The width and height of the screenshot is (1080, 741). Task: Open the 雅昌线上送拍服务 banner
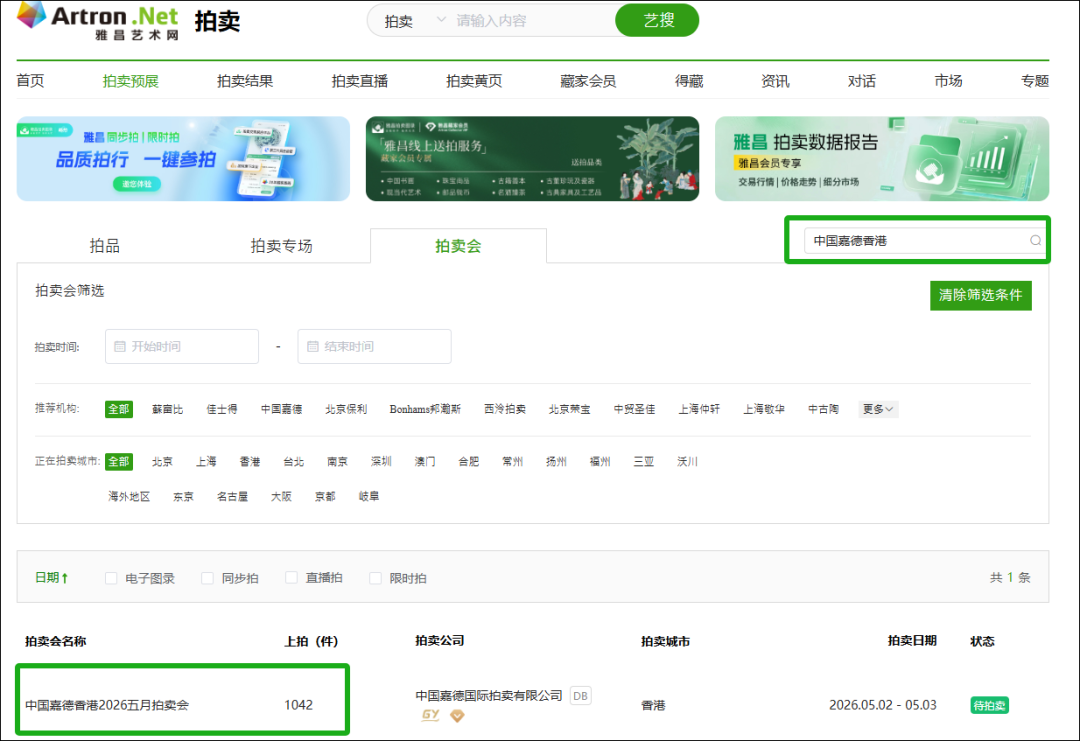pyautogui.click(x=532, y=158)
